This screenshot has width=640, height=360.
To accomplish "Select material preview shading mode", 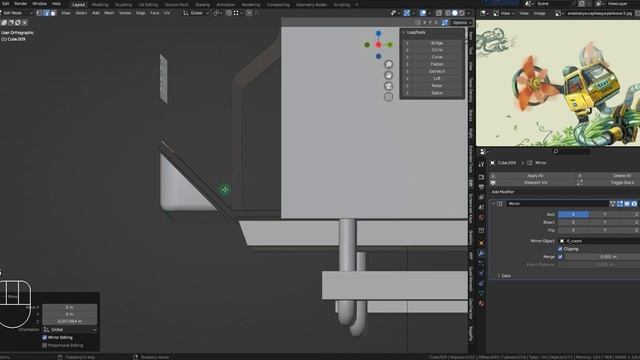I will pyautogui.click(x=462, y=13).
